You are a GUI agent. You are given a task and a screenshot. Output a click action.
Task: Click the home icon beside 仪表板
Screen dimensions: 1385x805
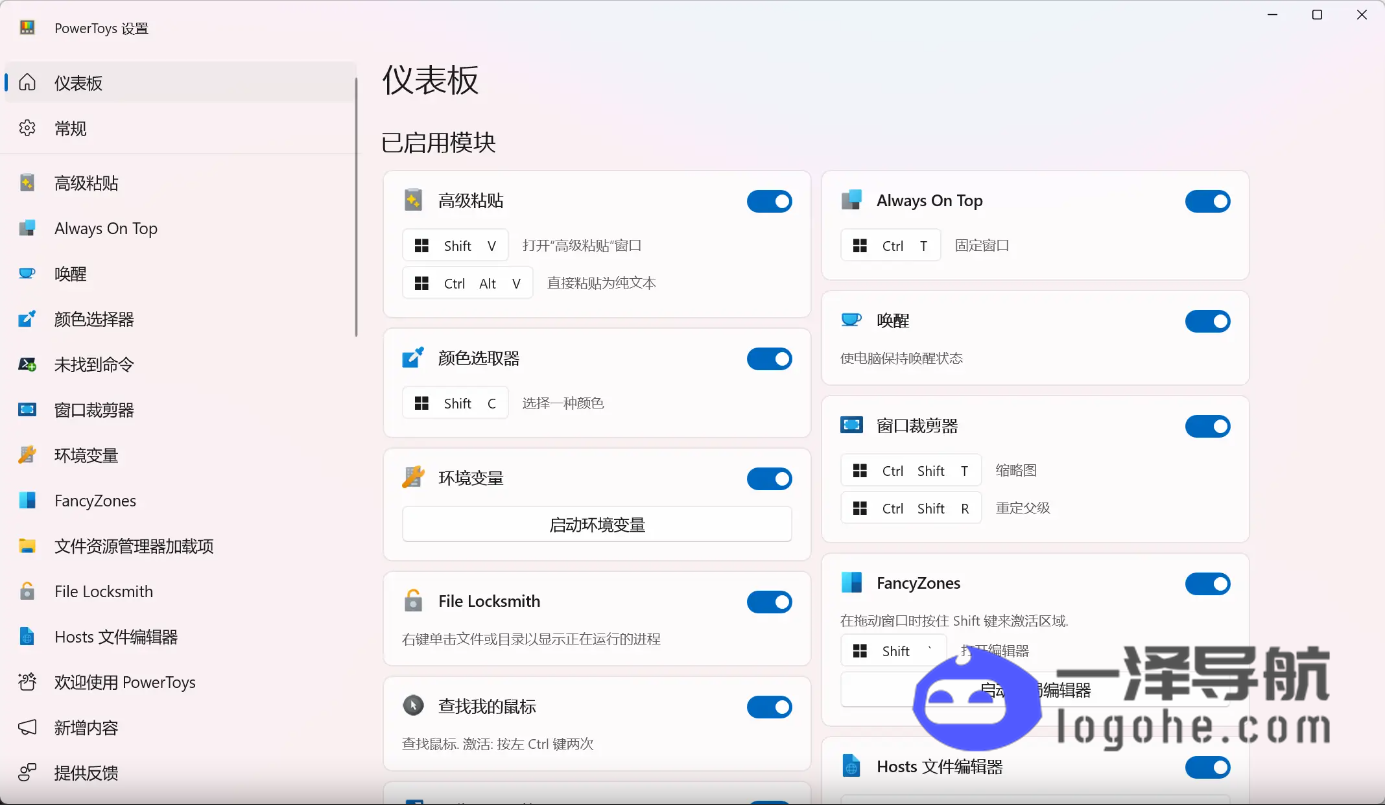click(x=27, y=82)
